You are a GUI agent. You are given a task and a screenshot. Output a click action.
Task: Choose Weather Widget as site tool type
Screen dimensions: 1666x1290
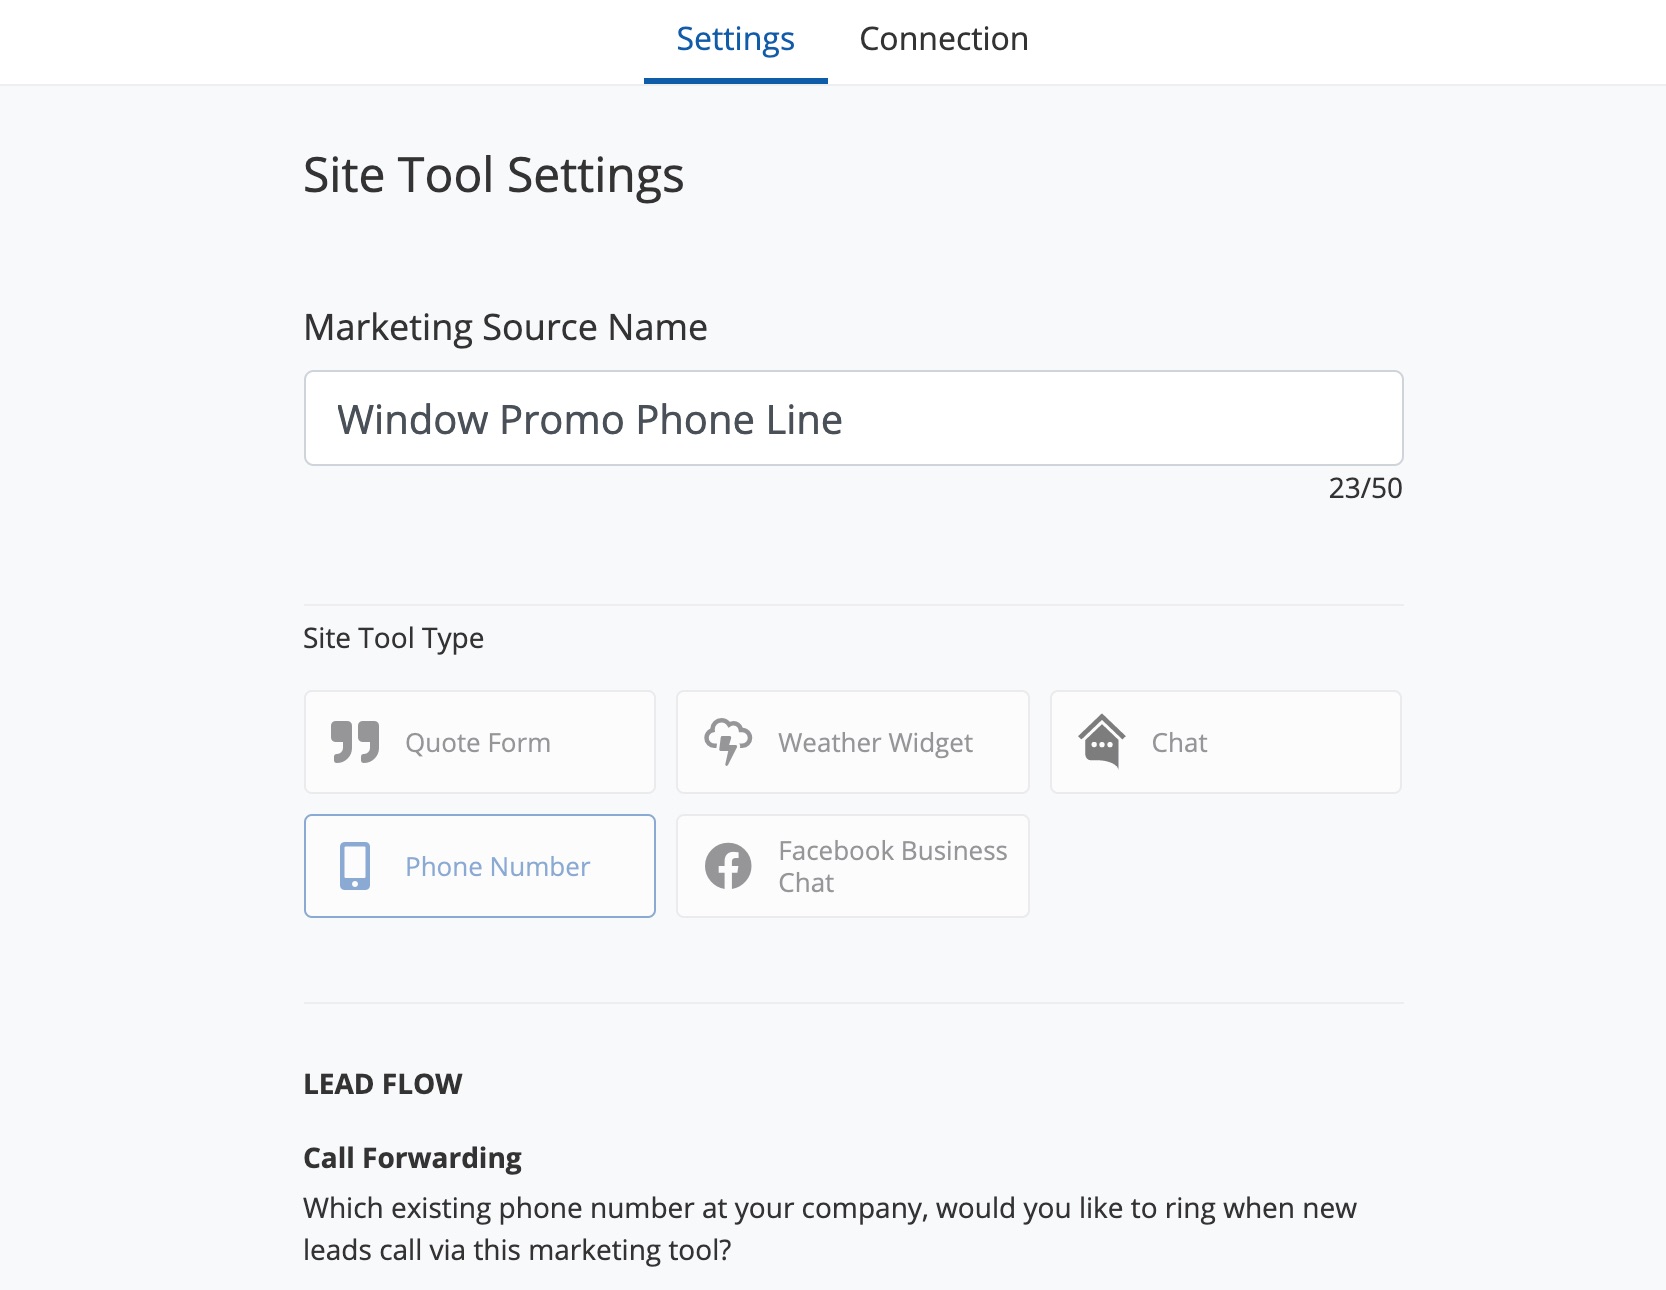tap(875, 743)
